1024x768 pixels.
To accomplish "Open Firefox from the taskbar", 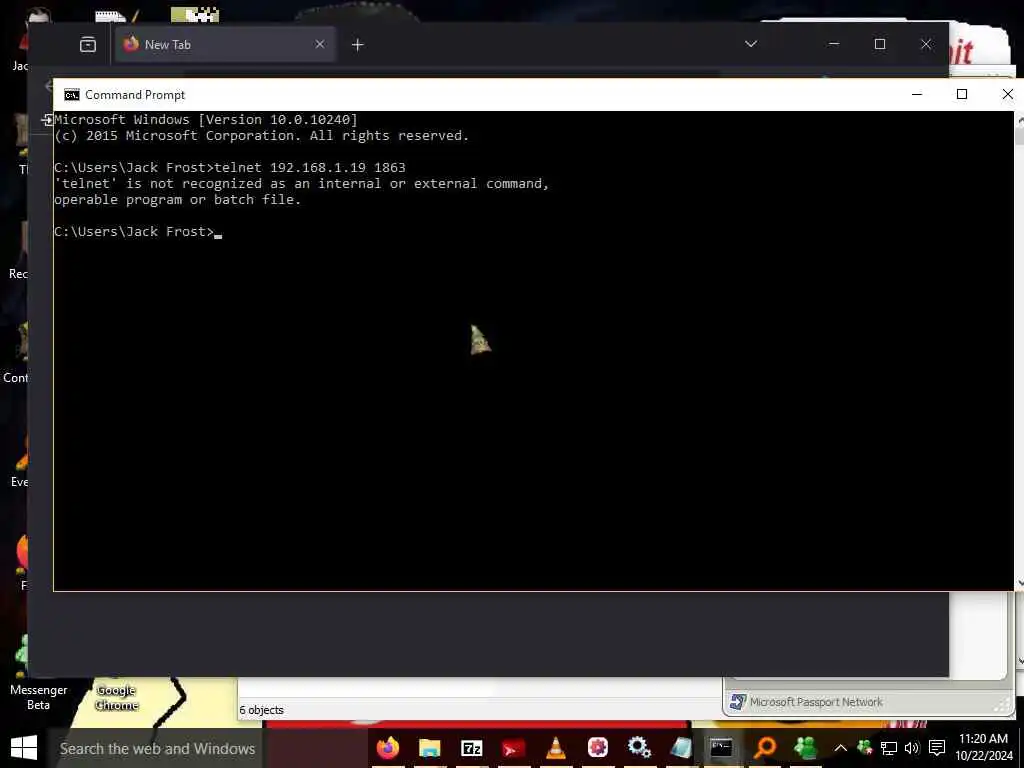I will 388,748.
